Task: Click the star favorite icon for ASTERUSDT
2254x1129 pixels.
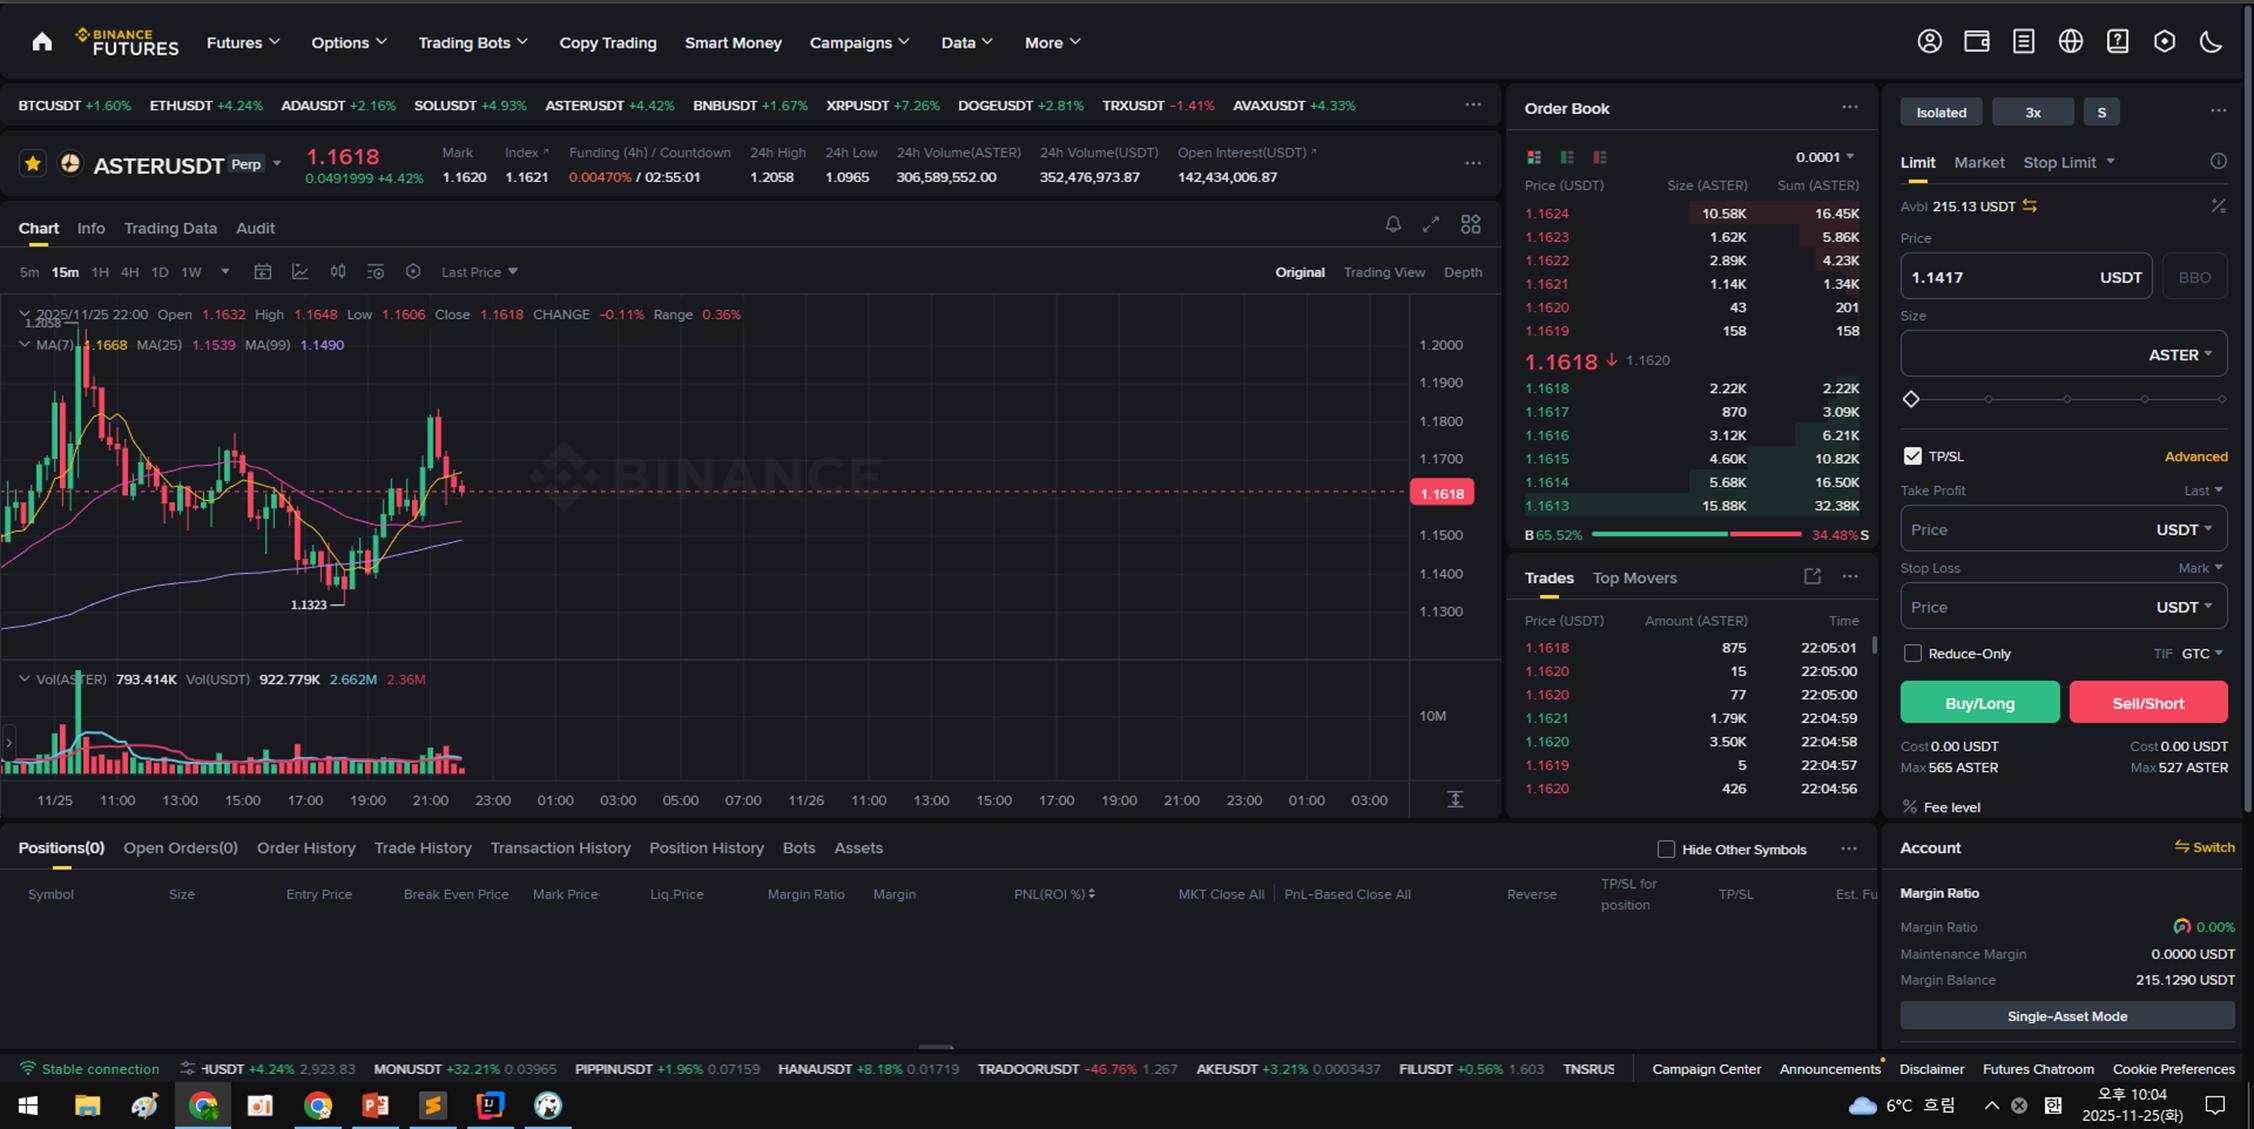Action: tap(33, 164)
